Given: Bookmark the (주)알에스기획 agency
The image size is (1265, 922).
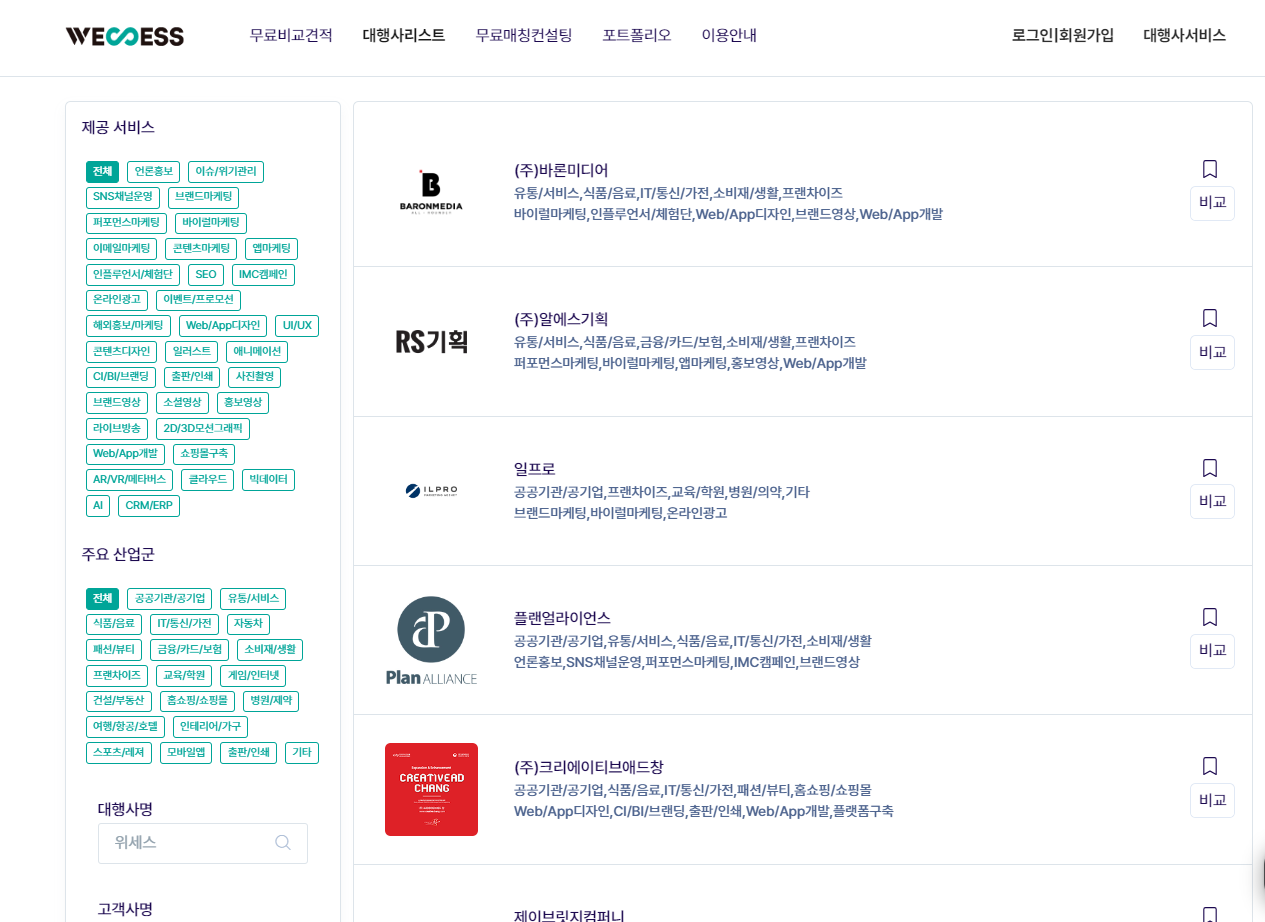Looking at the screenshot, I should (x=1210, y=318).
